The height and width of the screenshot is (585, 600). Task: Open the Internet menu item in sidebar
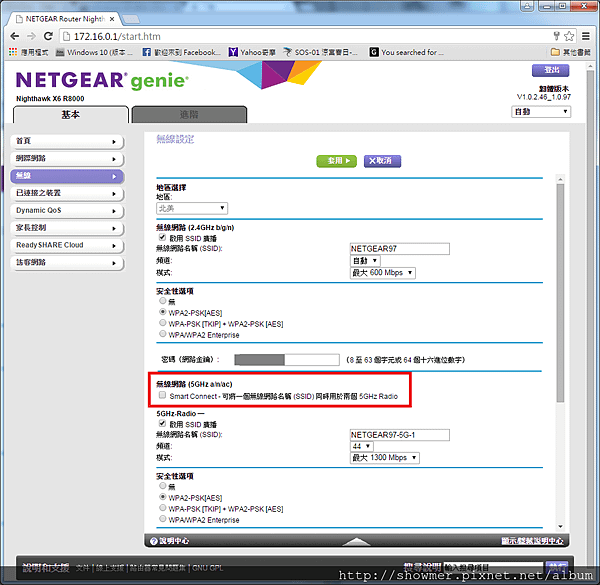point(67,159)
